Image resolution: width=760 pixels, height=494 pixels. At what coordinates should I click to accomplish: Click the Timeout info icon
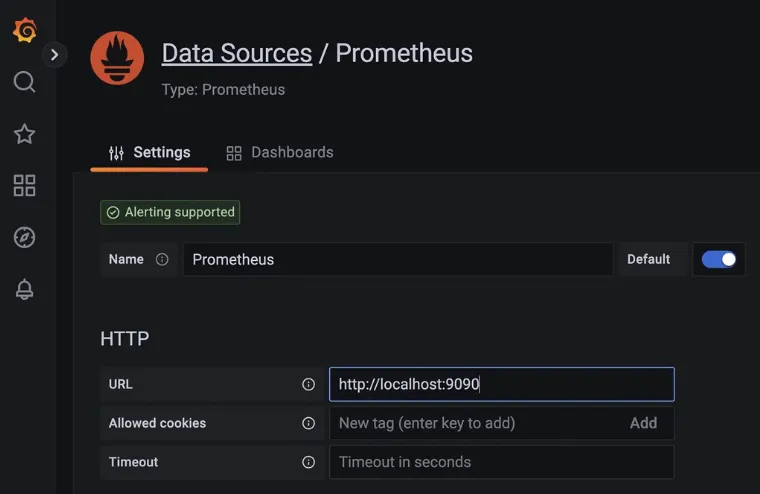coord(308,462)
